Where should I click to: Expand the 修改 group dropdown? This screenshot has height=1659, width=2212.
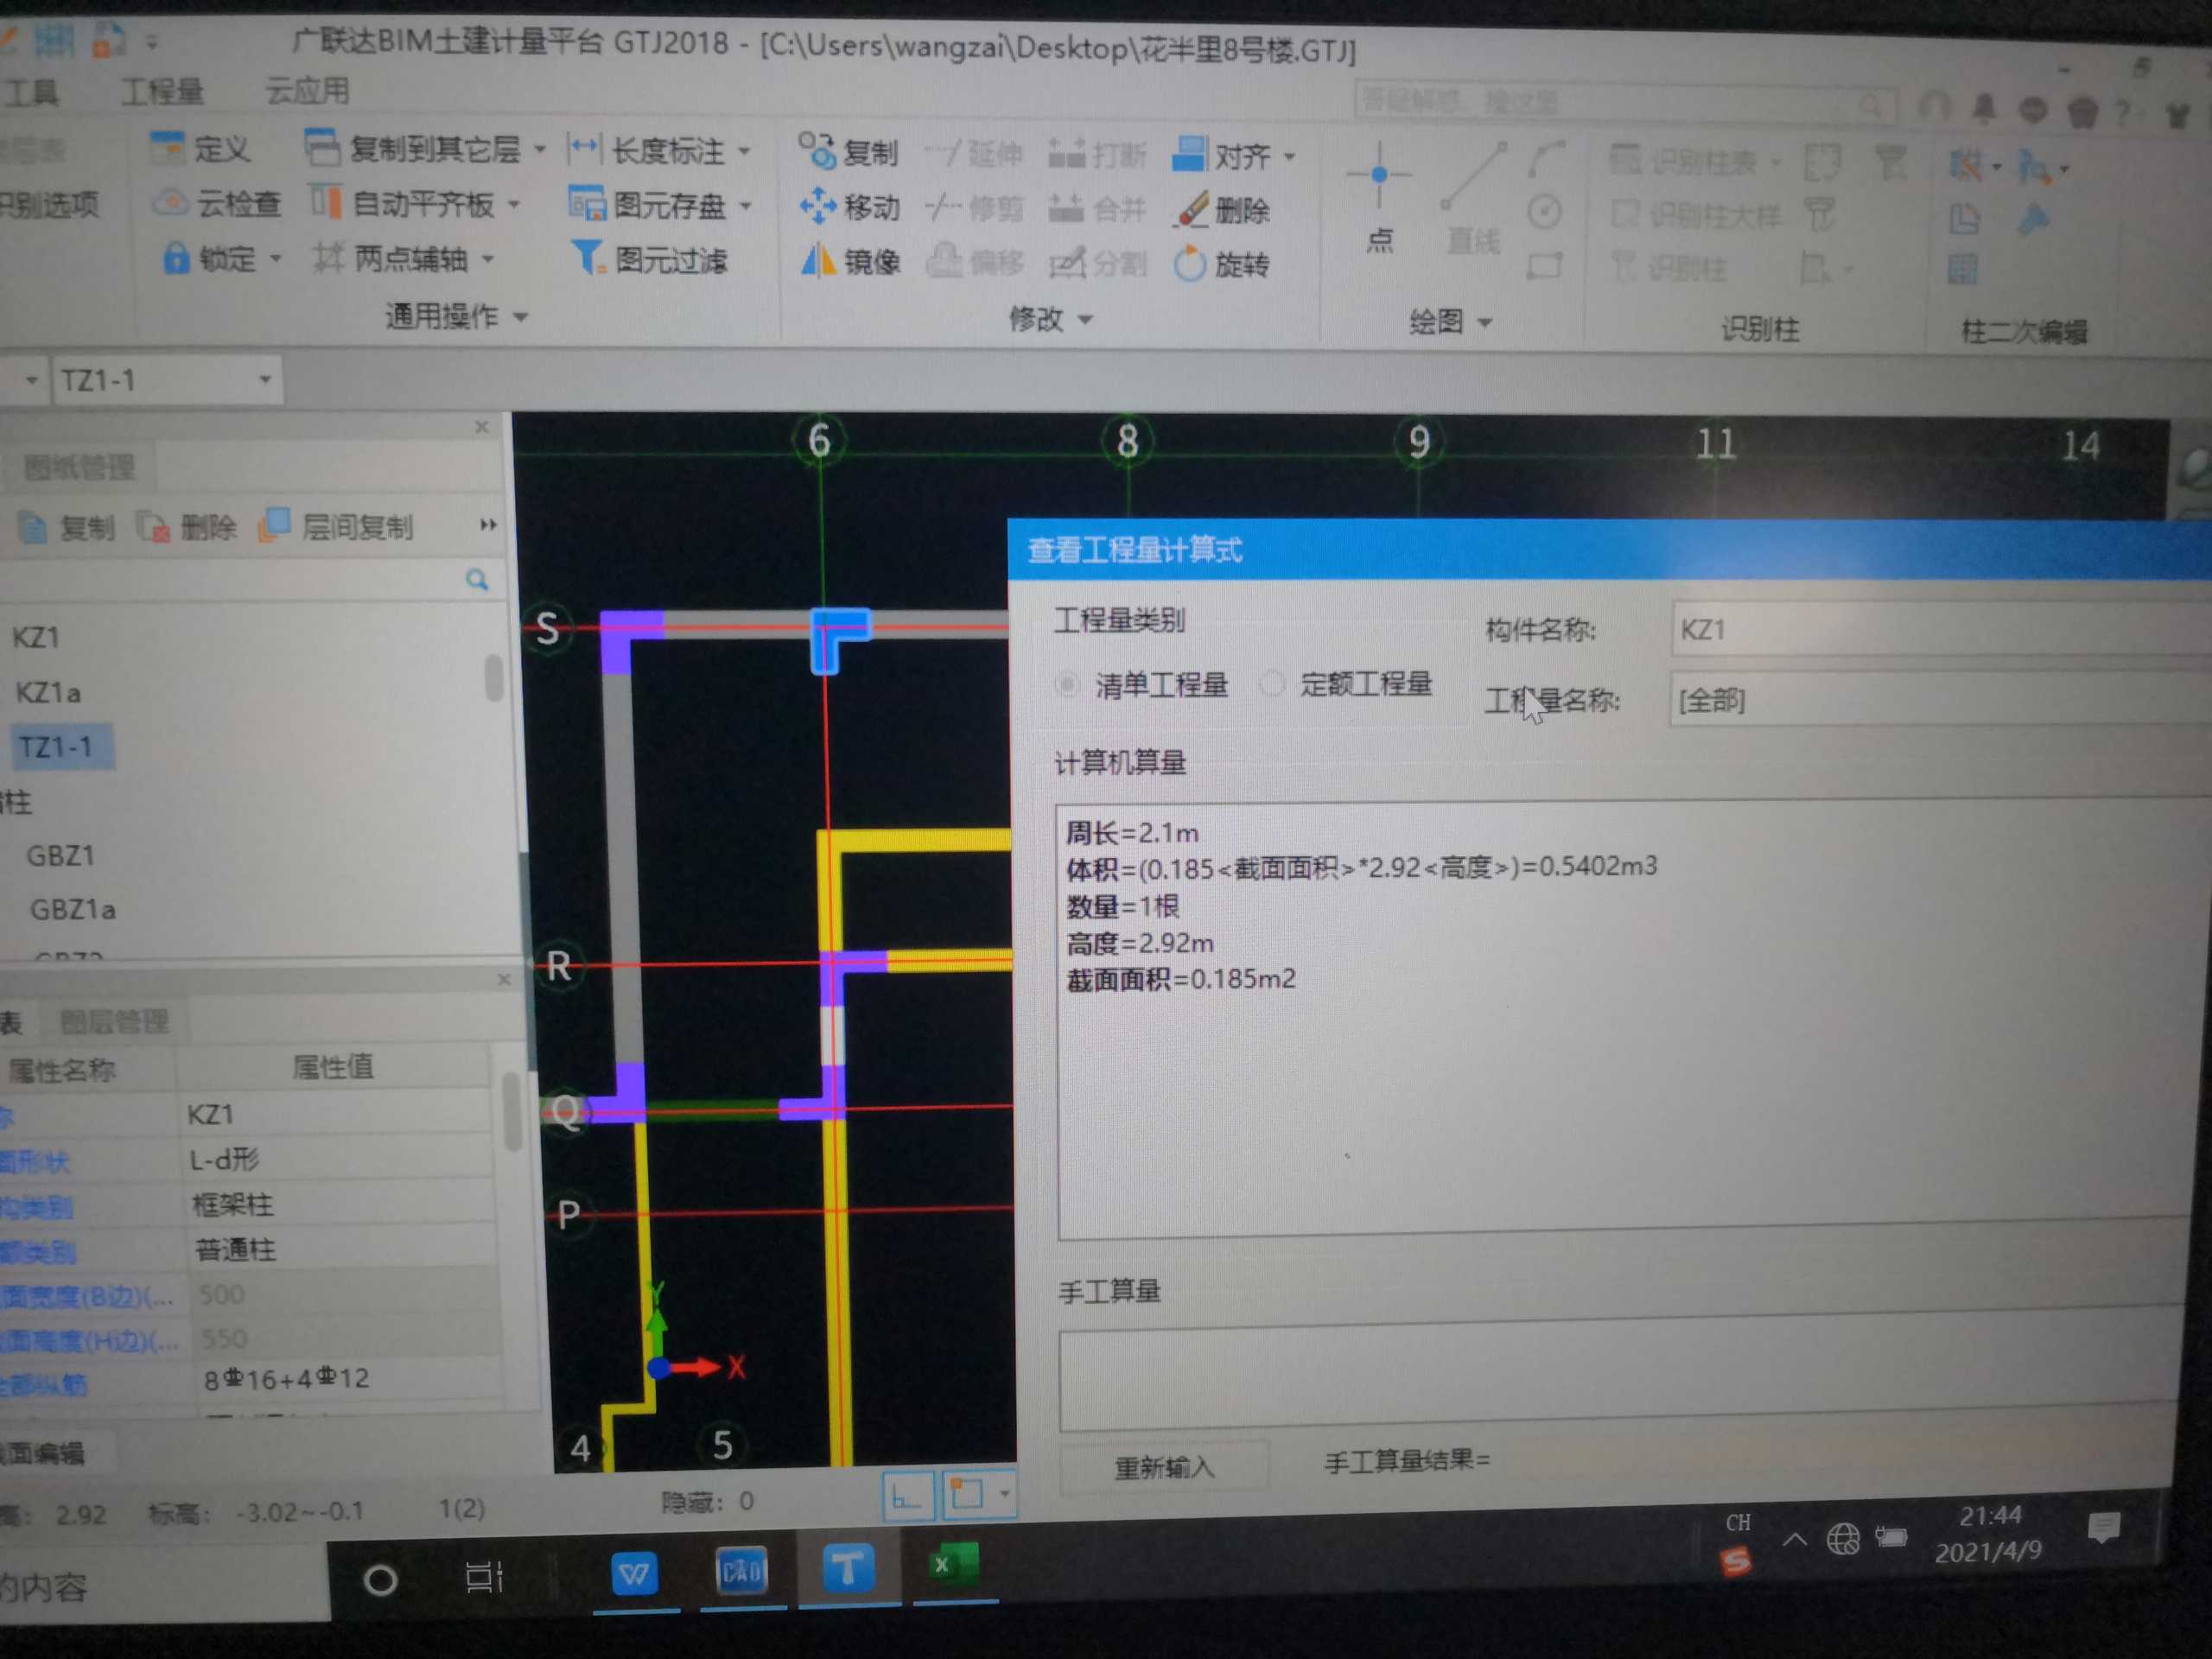(x=1086, y=321)
